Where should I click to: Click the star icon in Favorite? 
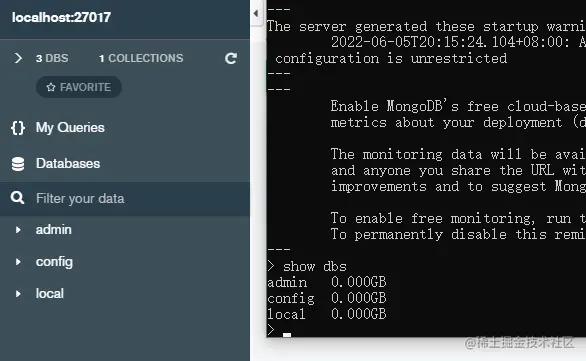51,87
